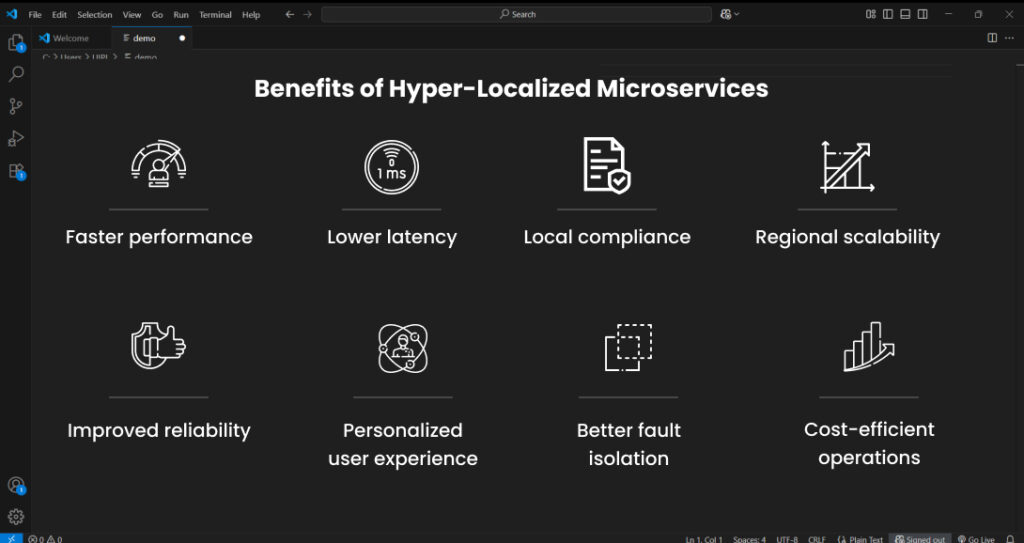The image size is (1024, 543).
Task: Expand the Copilot dropdown chevron
Action: [737, 14]
